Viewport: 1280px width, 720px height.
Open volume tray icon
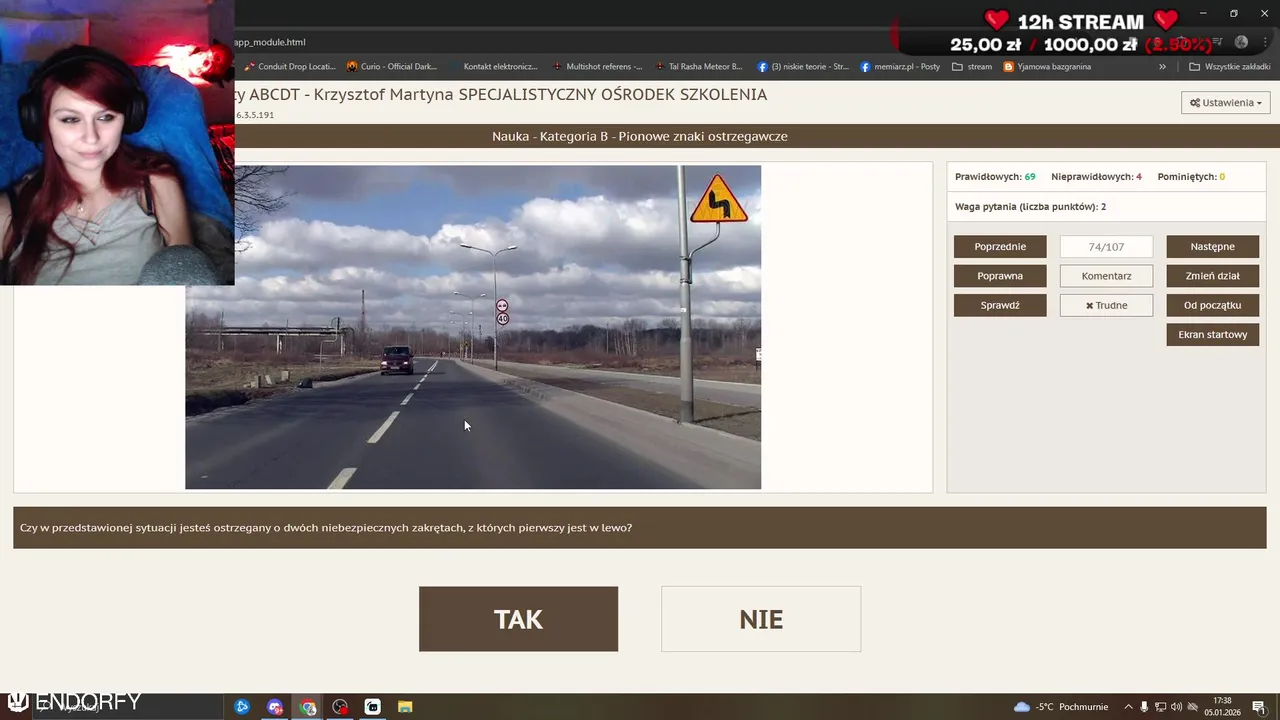click(x=1177, y=707)
